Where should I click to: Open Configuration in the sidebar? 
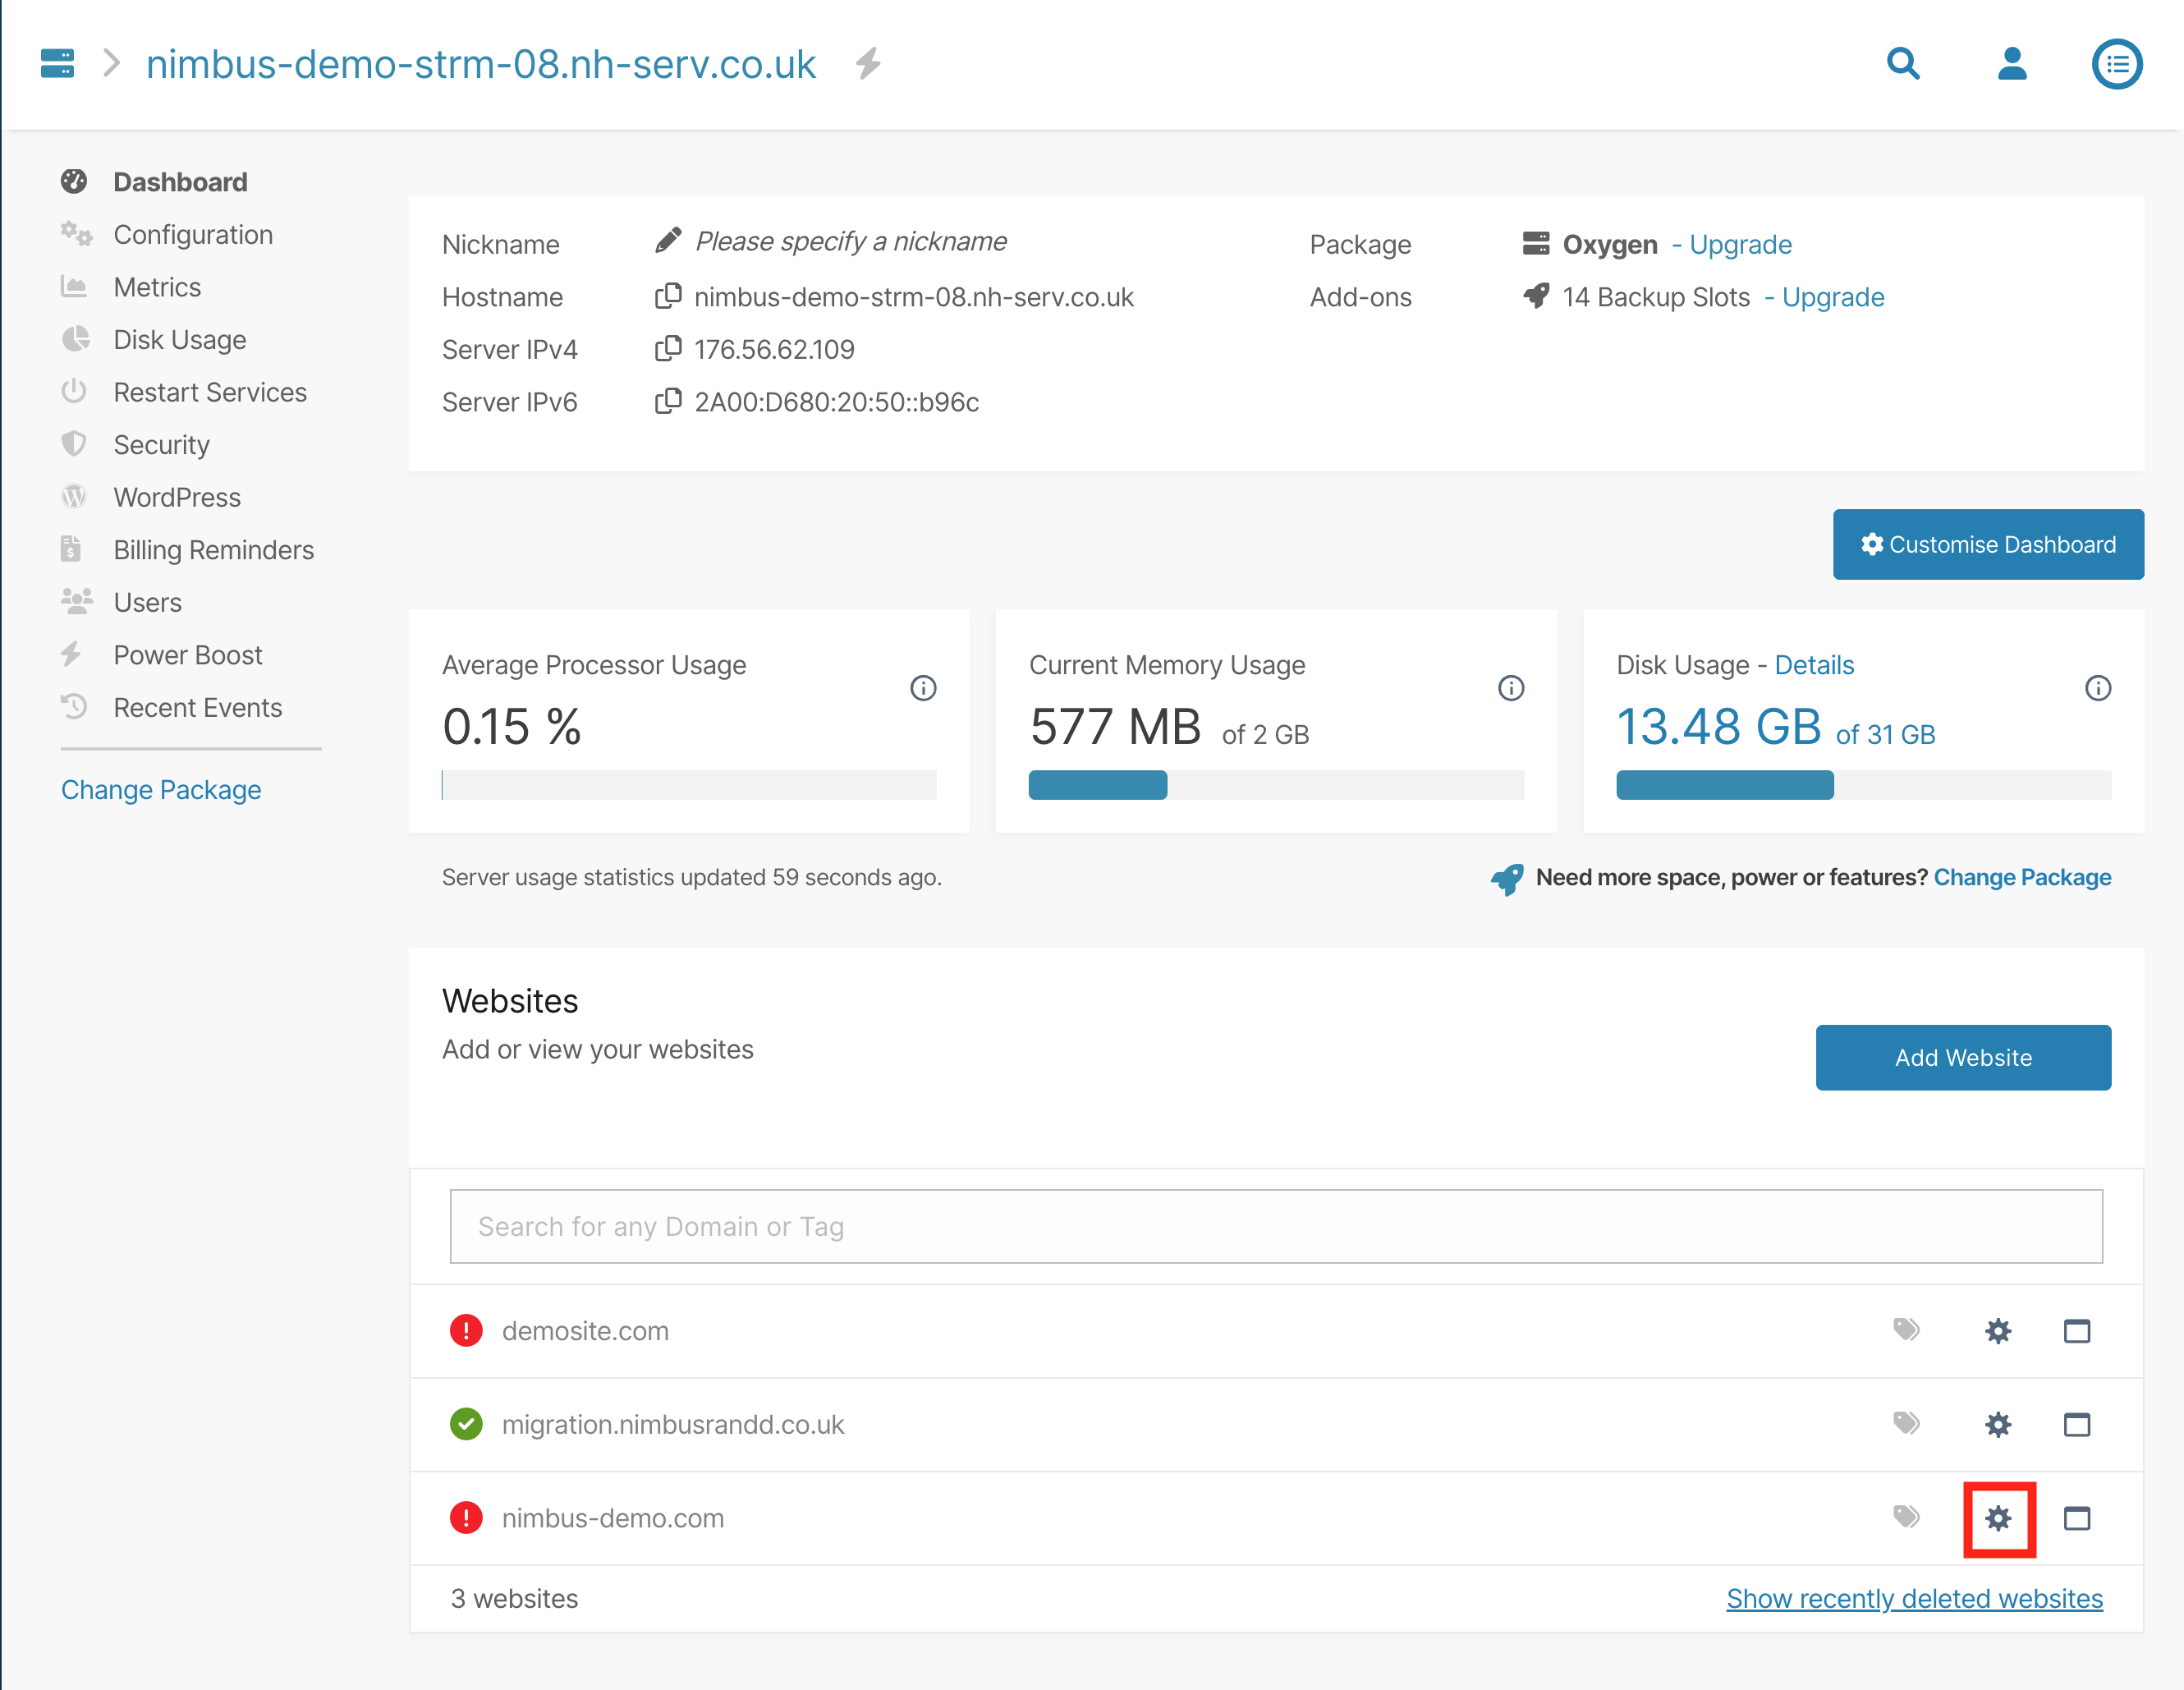(192, 234)
